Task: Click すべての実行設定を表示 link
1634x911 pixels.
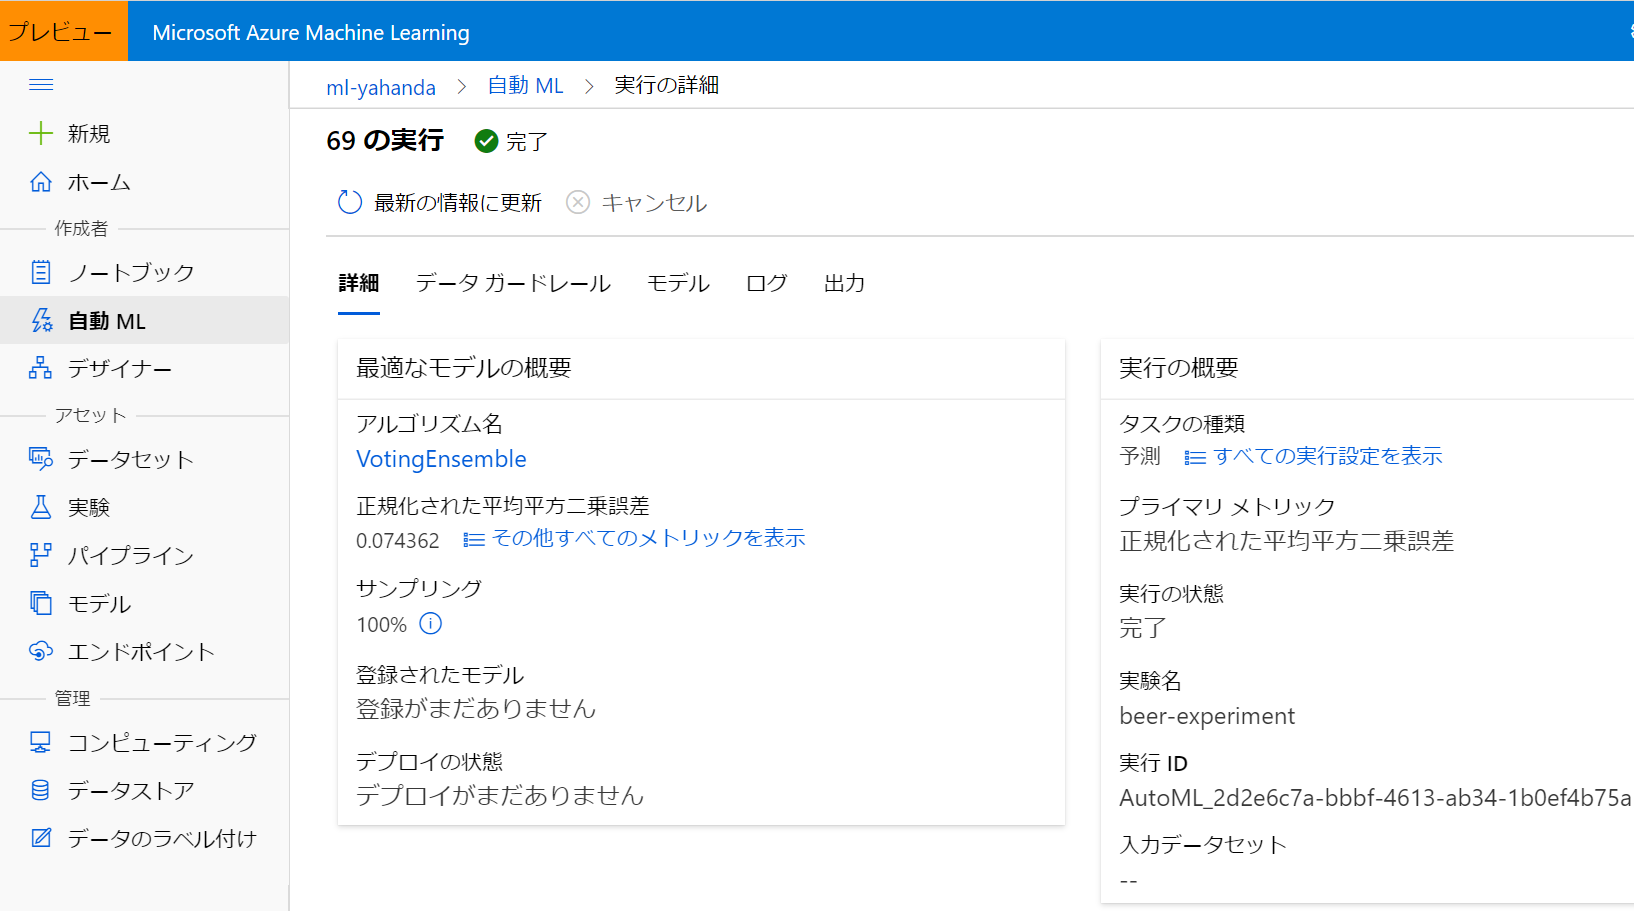Action: [x=1328, y=456]
